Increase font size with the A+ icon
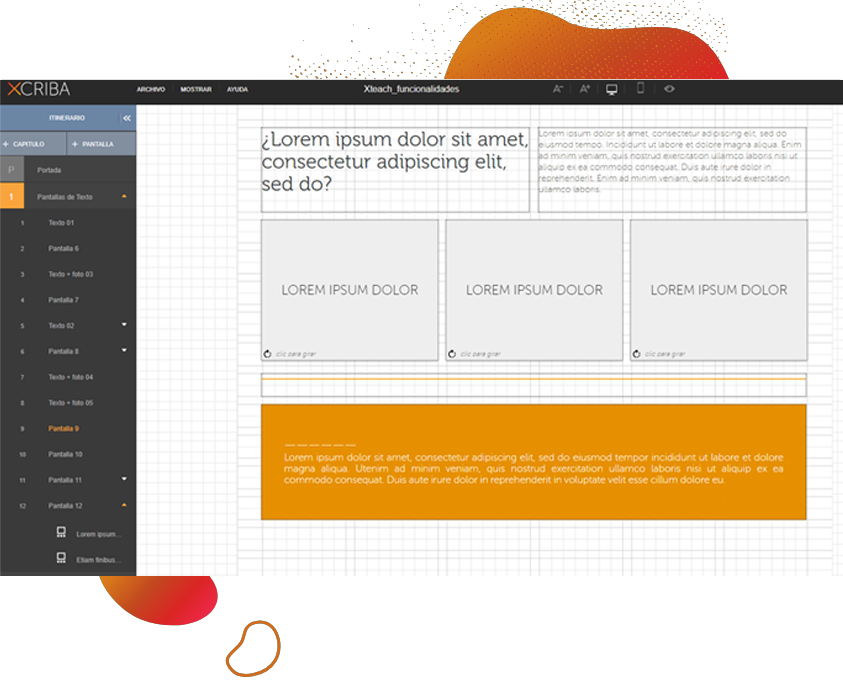Screen dimensions: 843x681 click(585, 89)
